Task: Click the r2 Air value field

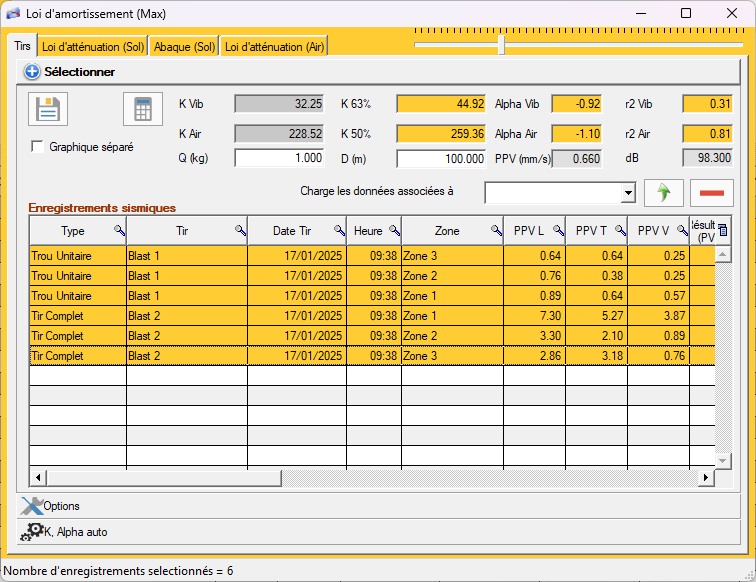Action: pos(708,134)
